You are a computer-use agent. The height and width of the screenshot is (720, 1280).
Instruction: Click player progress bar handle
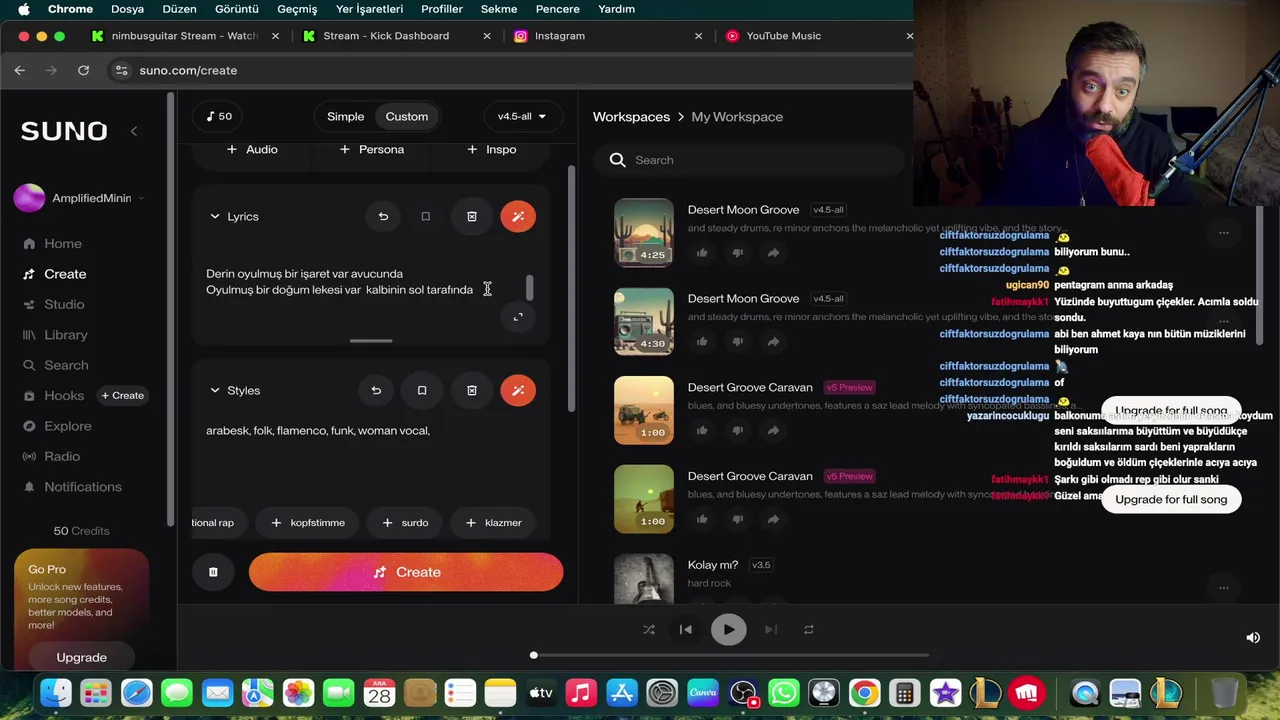(534, 655)
